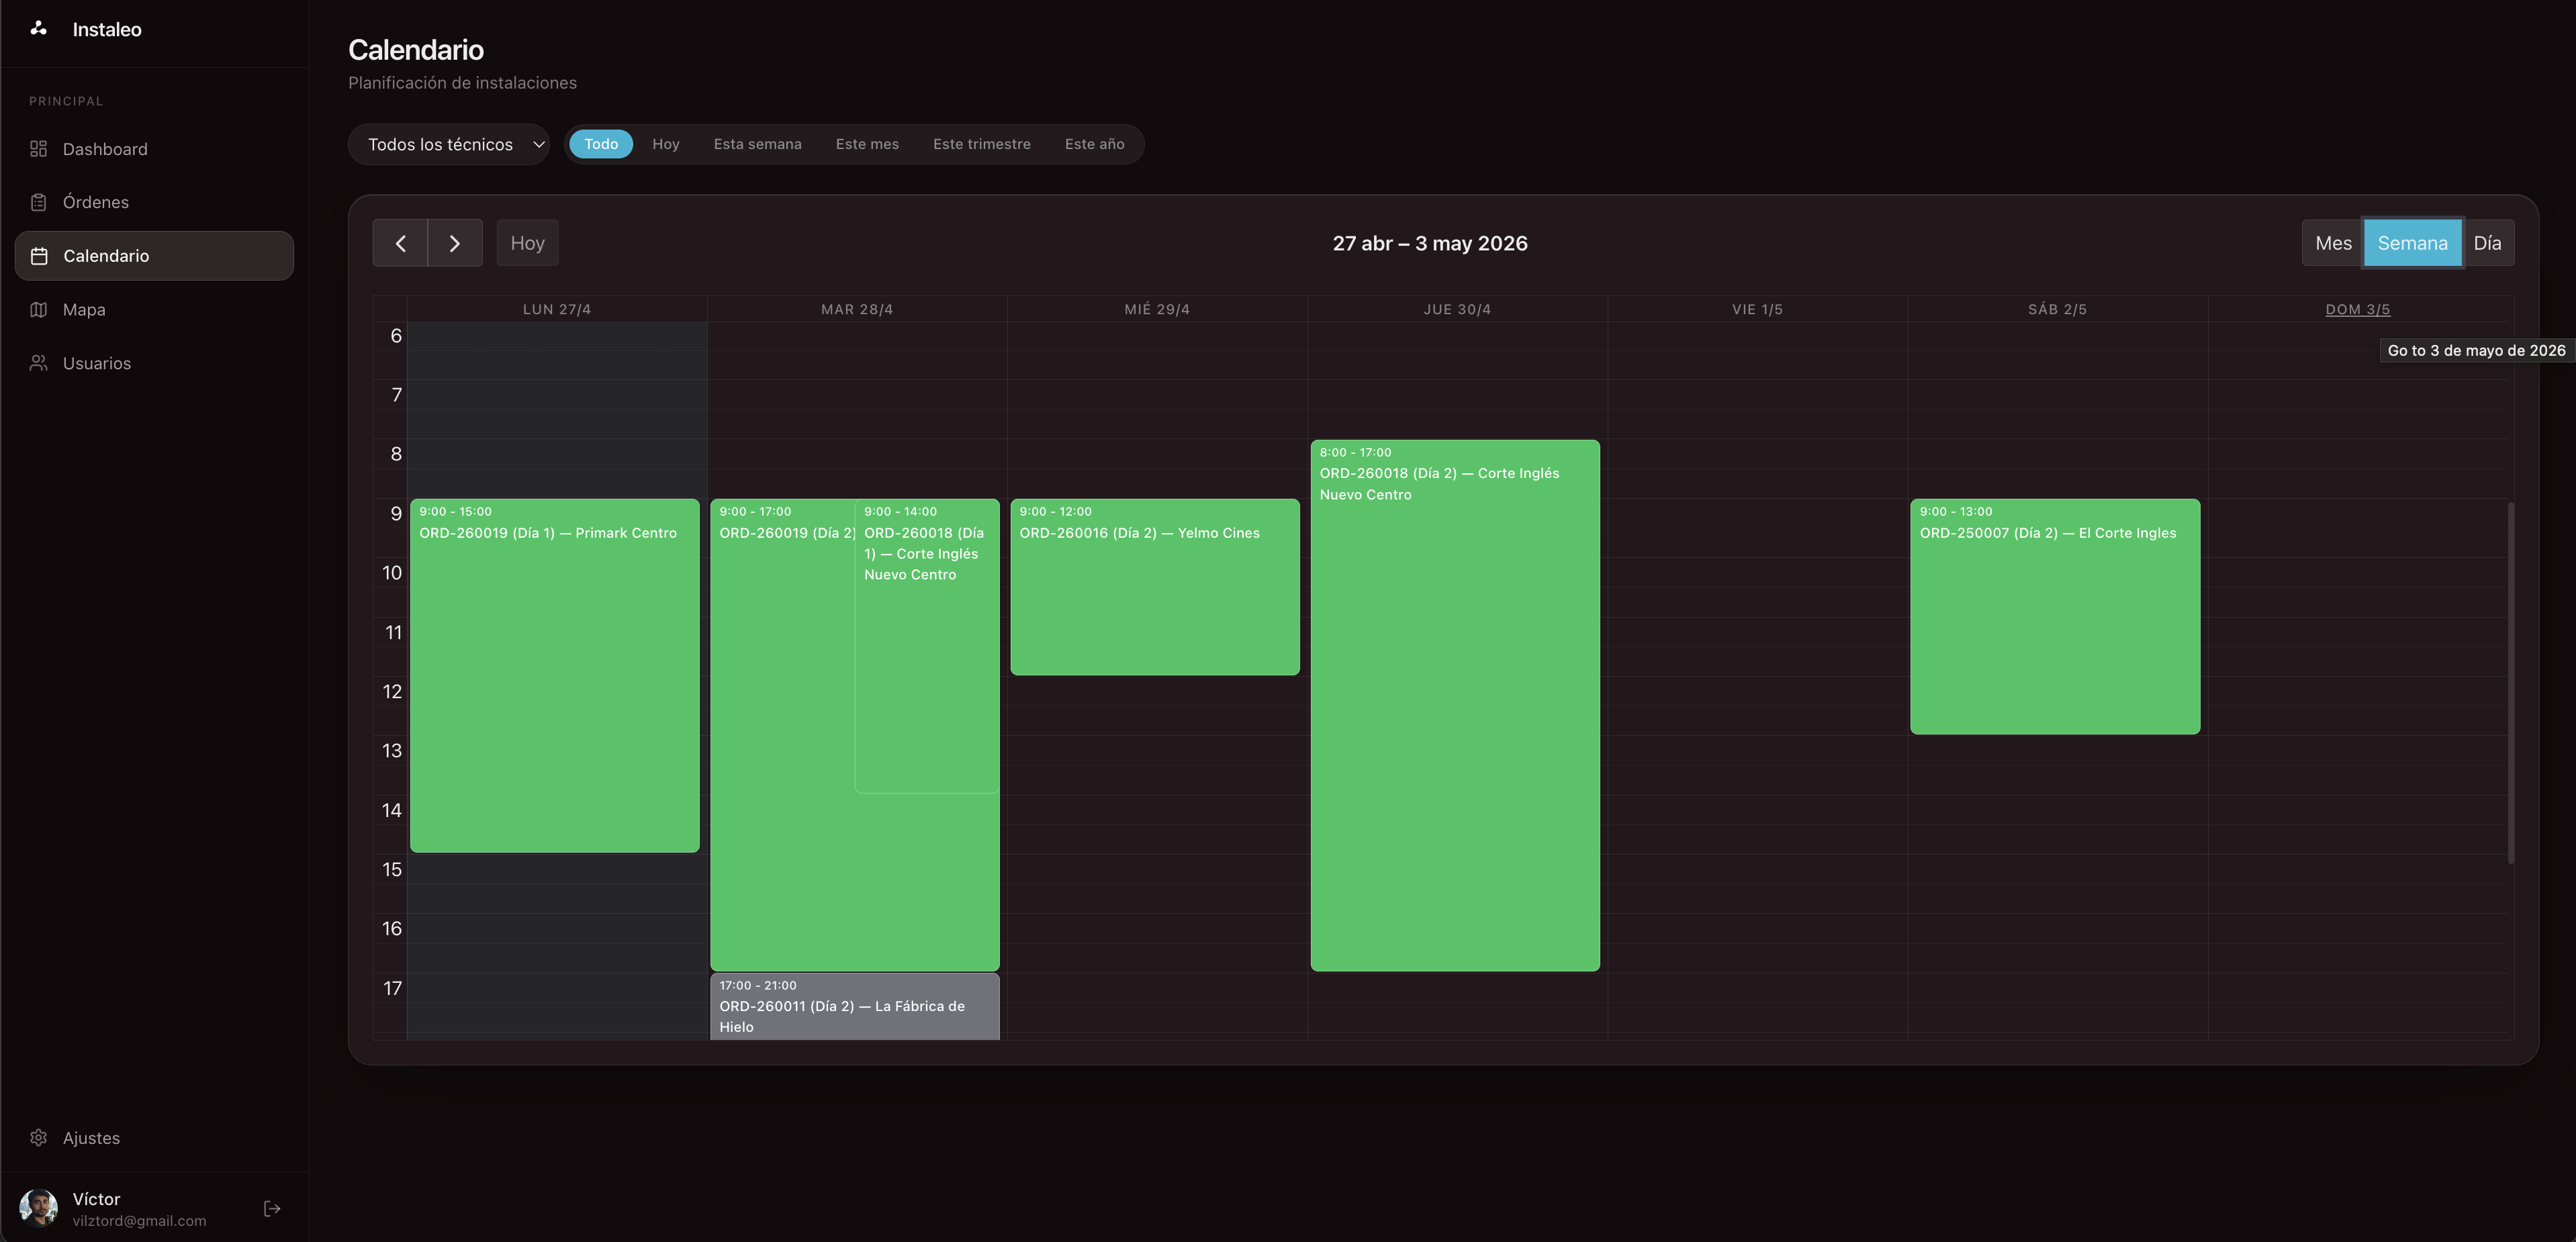Go to previous week with left arrow
Screen dimensions: 2576x1242
coord(400,243)
